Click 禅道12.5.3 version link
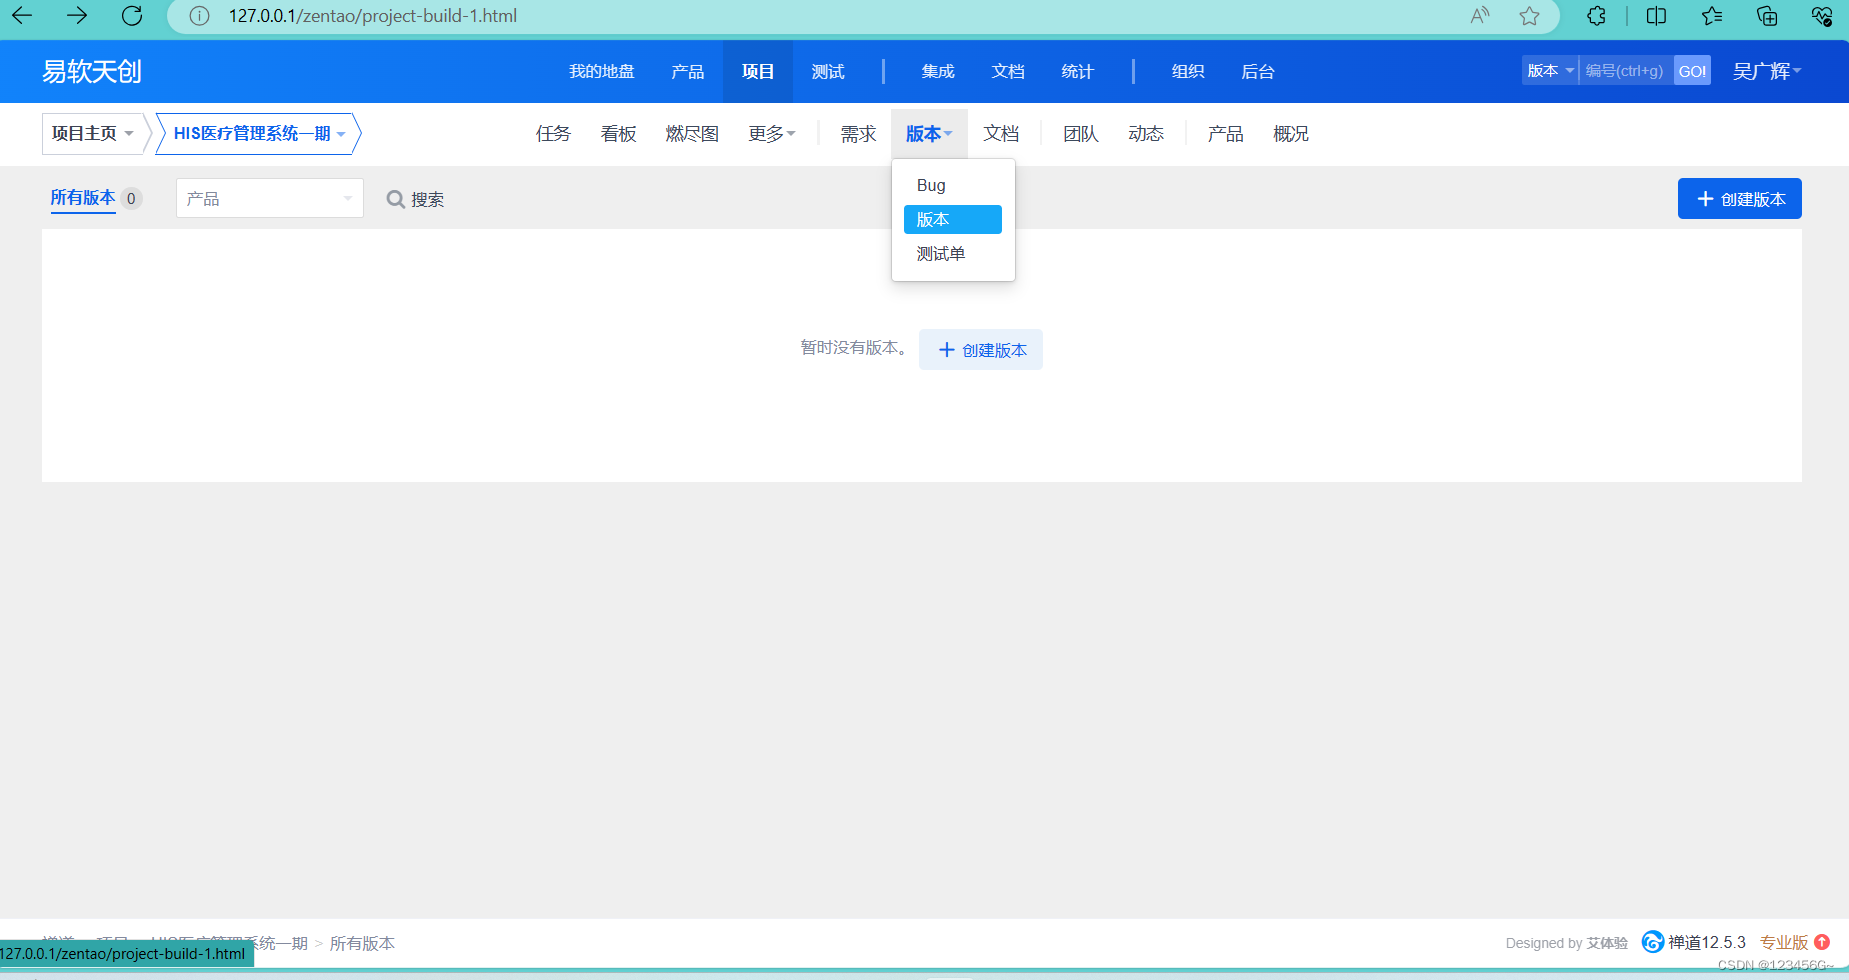 click(x=1706, y=942)
